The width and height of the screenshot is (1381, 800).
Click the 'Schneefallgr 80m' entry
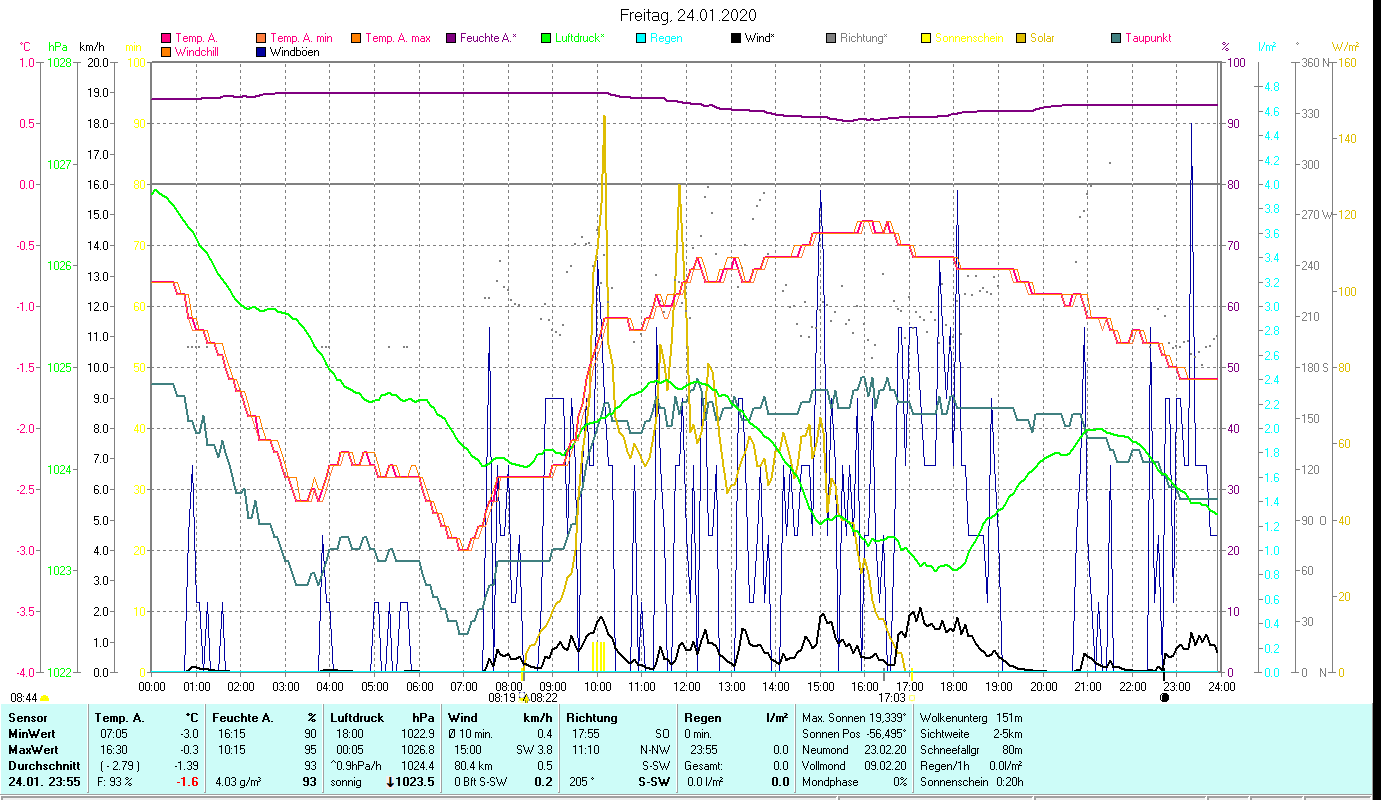click(x=970, y=750)
